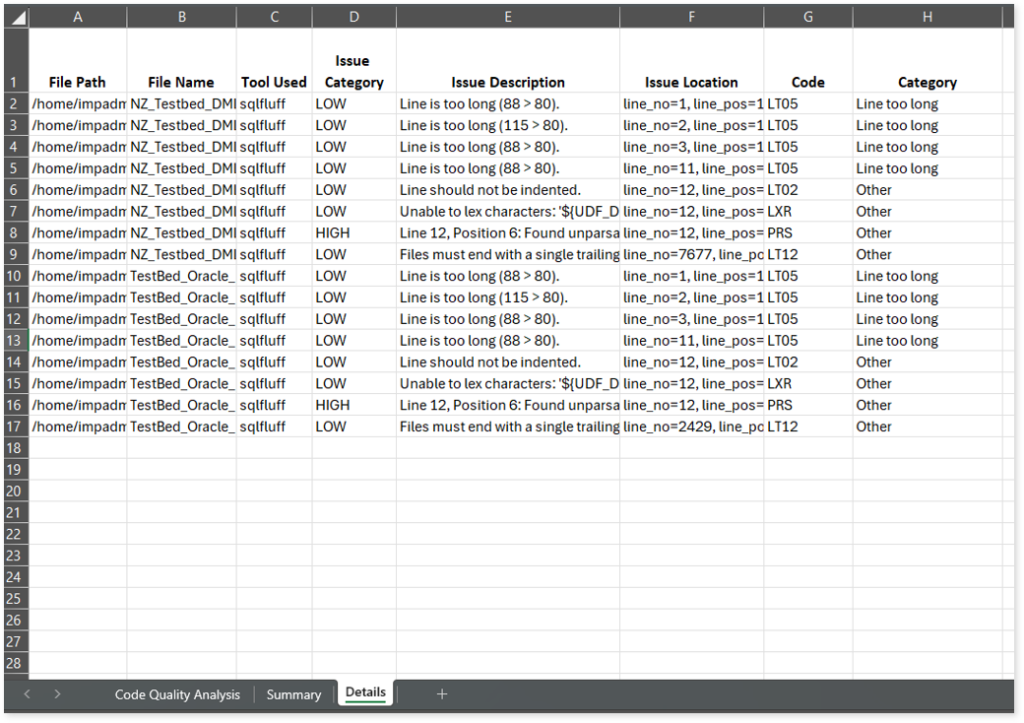Screen dimensions: 1024x723
Task: Select column E header
Action: pos(508,17)
